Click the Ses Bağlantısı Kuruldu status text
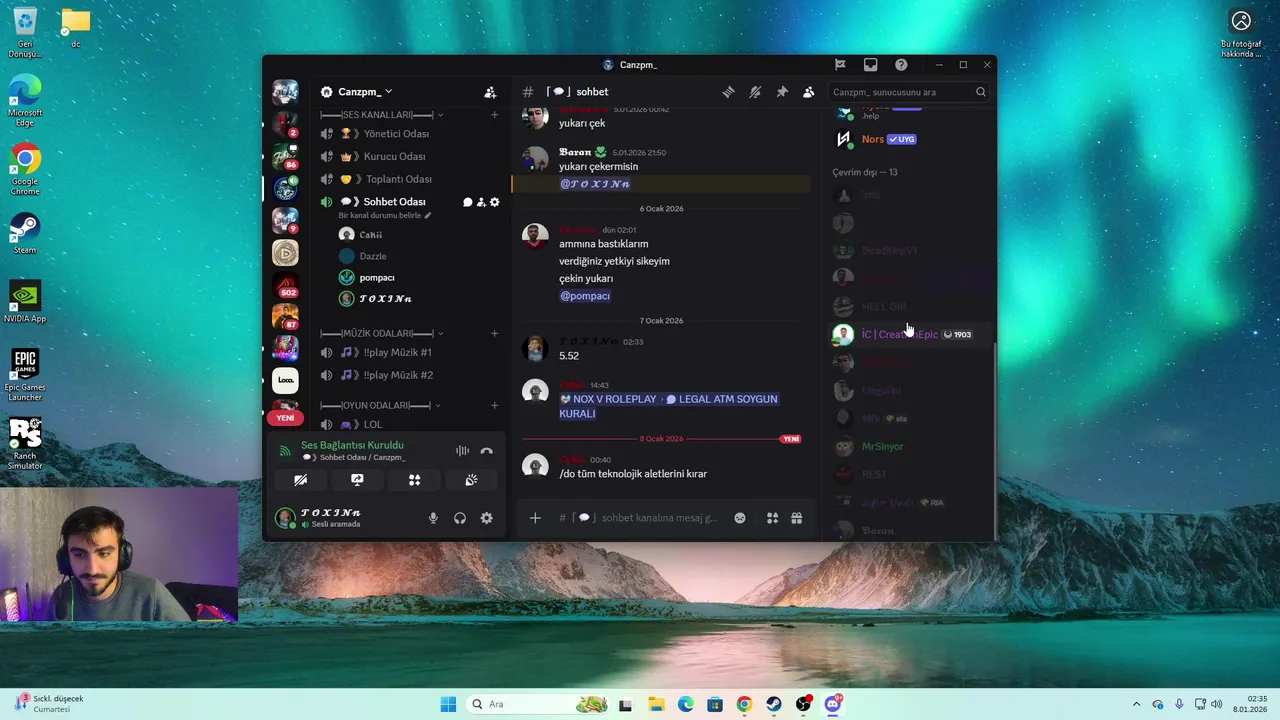1280x720 pixels. (x=352, y=445)
